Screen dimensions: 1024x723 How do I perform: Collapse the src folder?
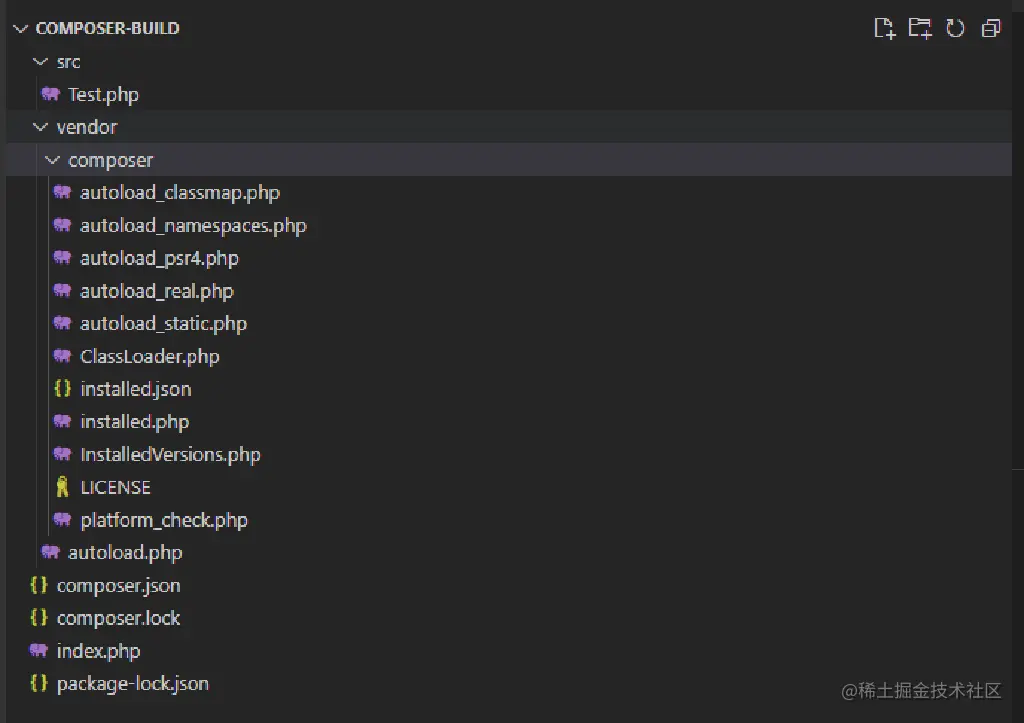tap(40, 62)
